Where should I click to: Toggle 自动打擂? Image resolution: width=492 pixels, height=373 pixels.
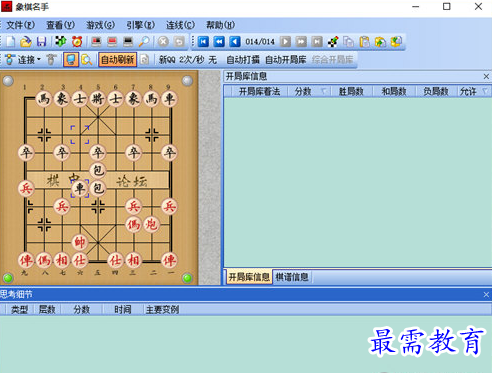coord(243,60)
